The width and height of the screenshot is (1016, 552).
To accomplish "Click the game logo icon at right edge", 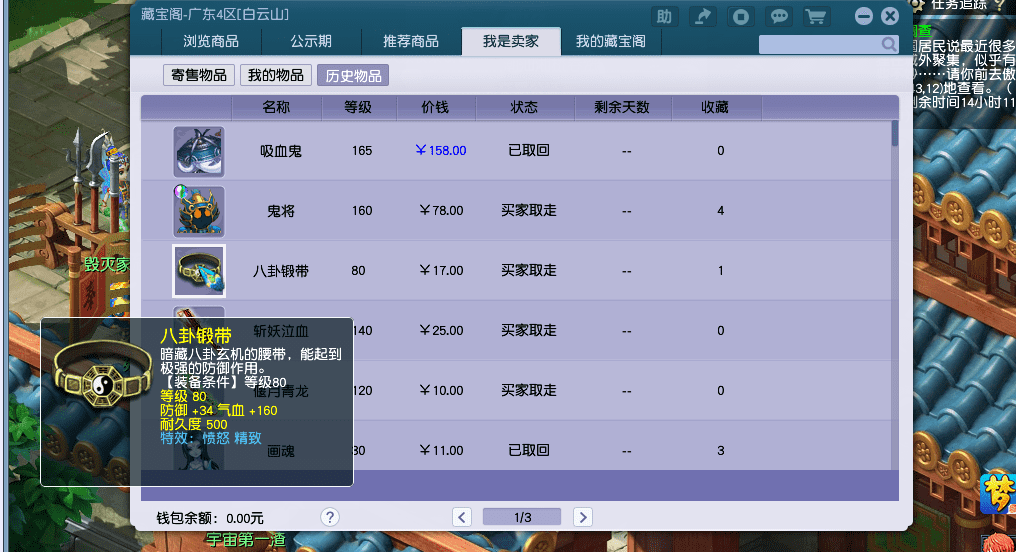I will (x=998, y=494).
